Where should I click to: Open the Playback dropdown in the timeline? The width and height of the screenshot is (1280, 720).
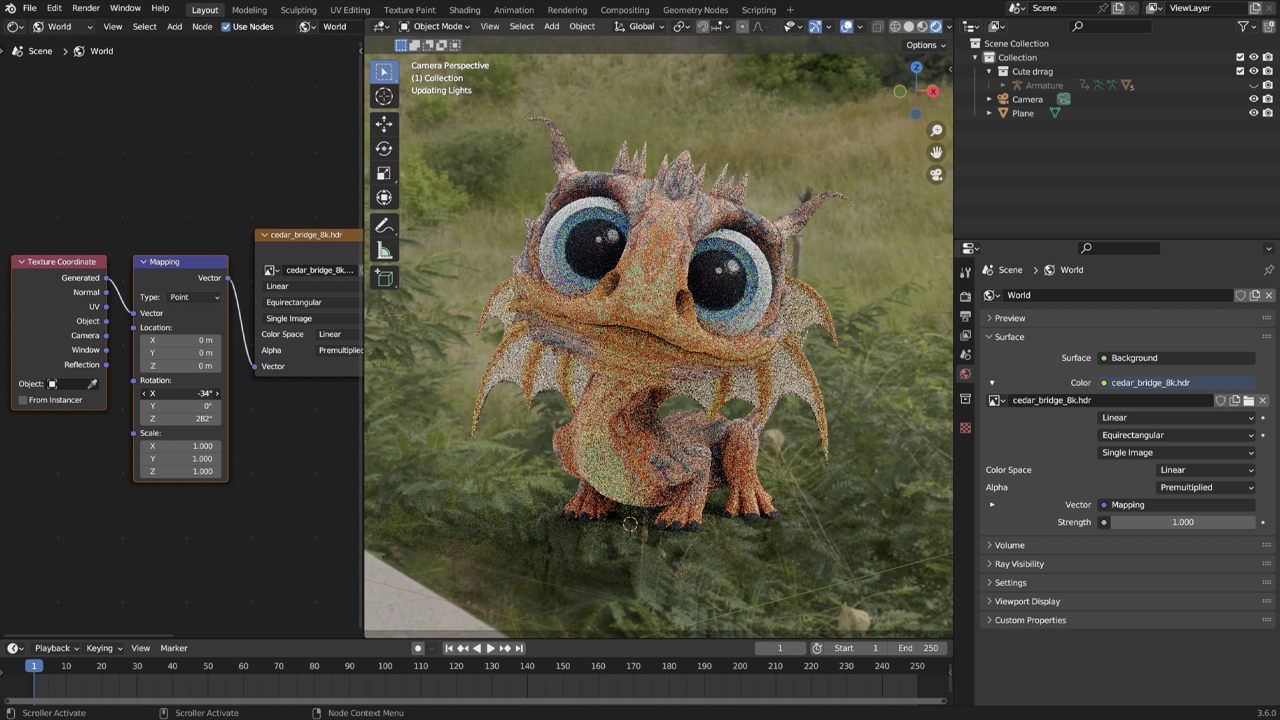coord(57,648)
